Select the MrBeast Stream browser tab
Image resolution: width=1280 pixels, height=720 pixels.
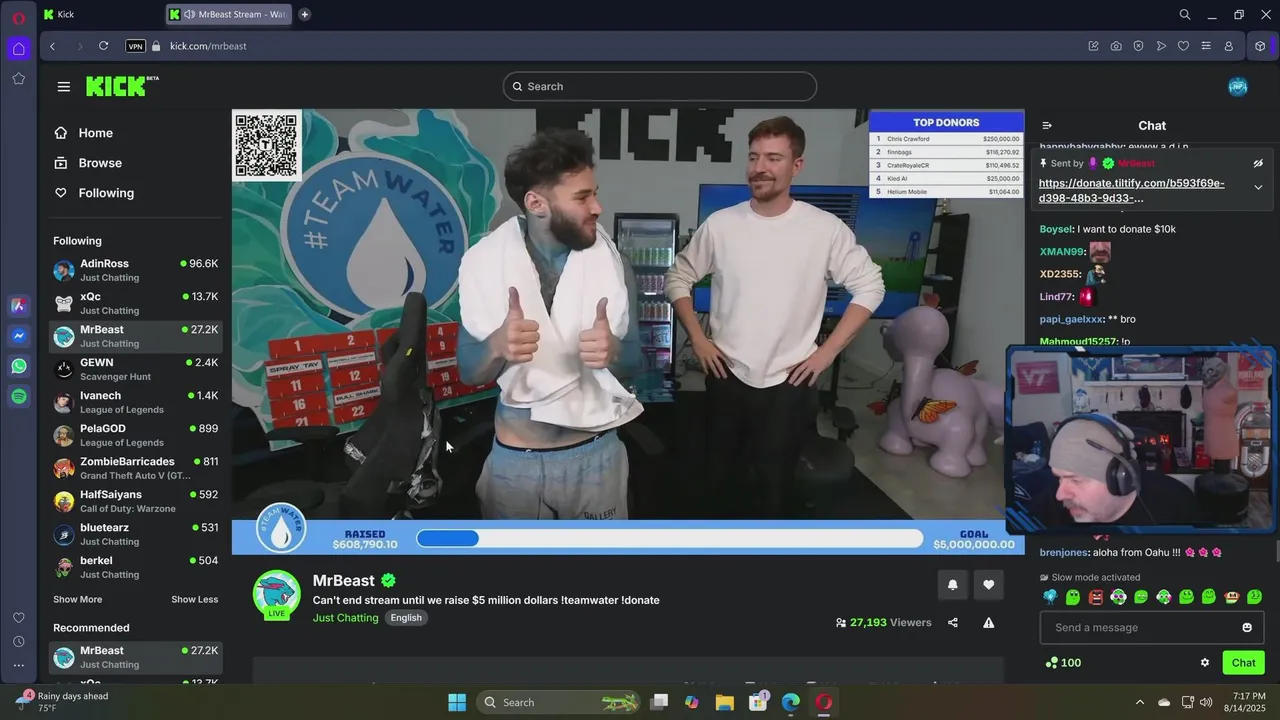pos(230,14)
